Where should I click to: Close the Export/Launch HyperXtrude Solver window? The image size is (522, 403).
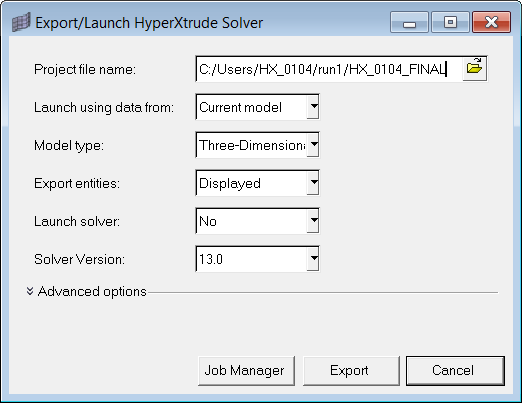[491, 22]
